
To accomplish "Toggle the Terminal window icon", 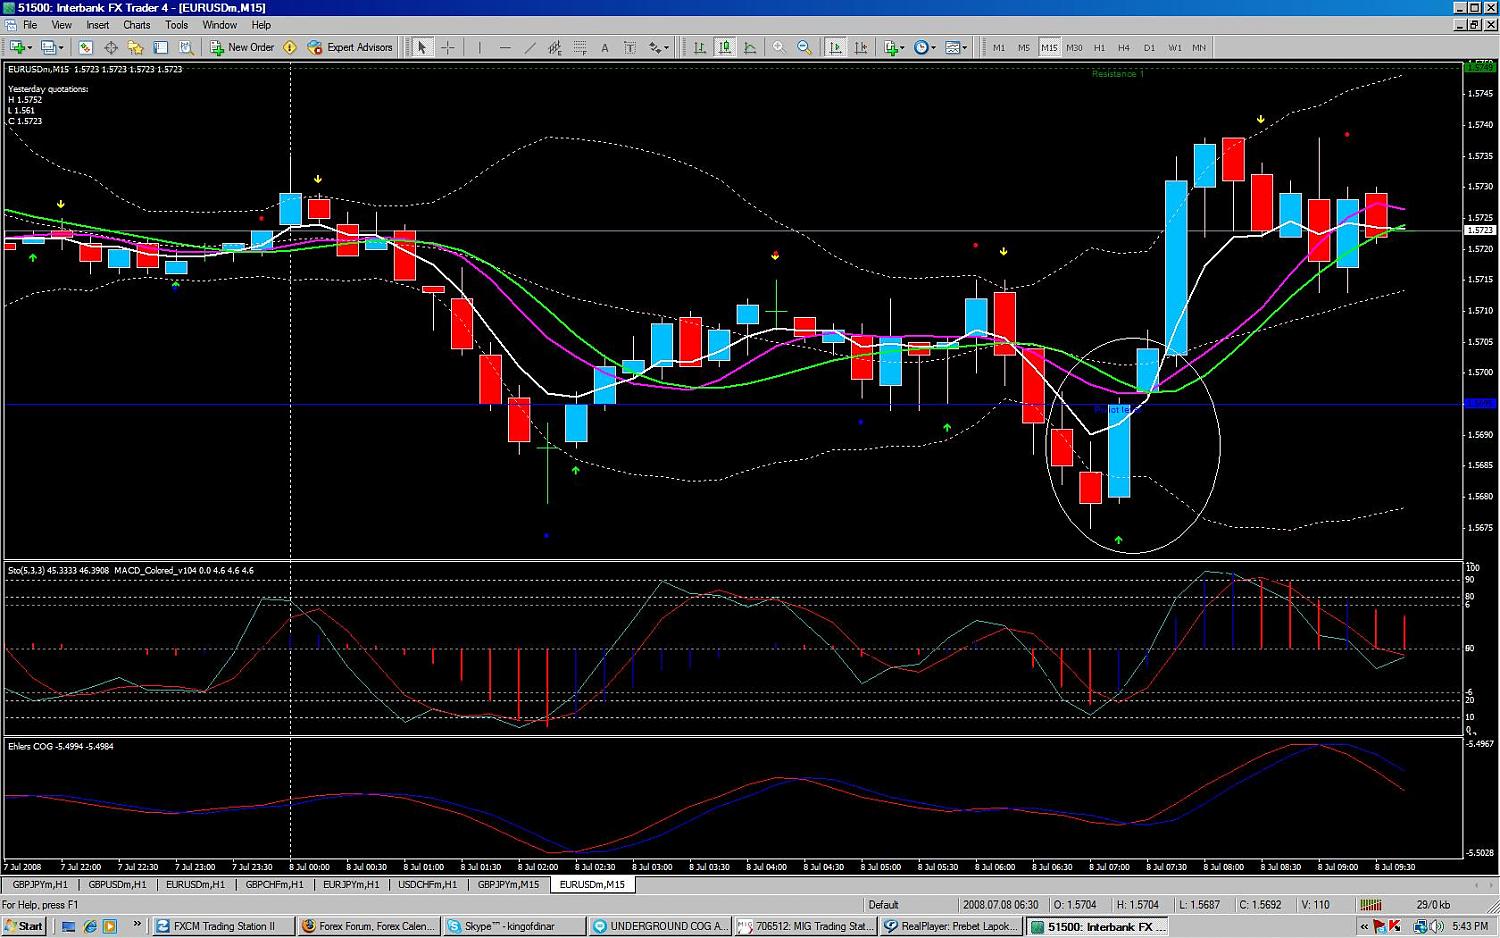I will click(160, 47).
